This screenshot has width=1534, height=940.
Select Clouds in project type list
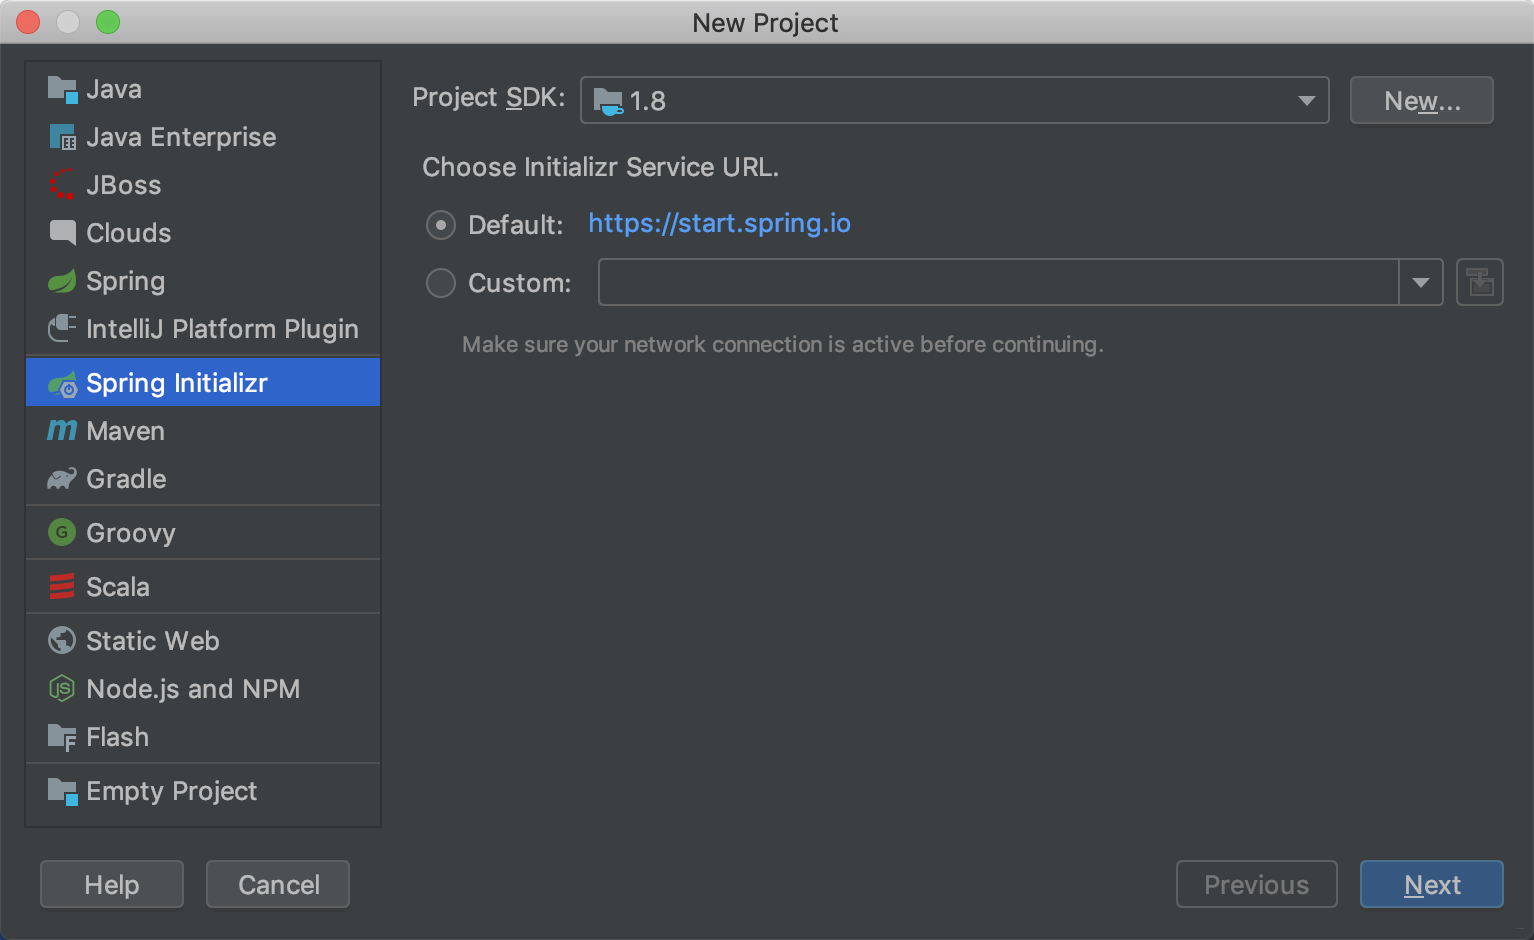[203, 233]
